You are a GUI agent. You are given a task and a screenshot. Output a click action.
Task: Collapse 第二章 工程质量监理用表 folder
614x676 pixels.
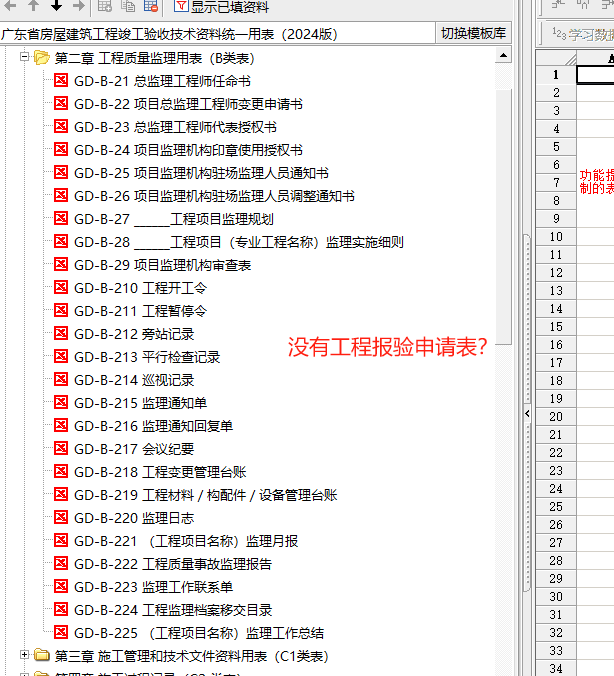[25, 56]
